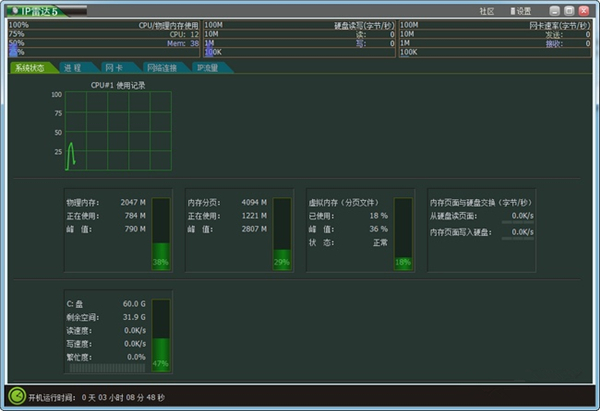Select the 状态 value 正常

[x=380, y=243]
